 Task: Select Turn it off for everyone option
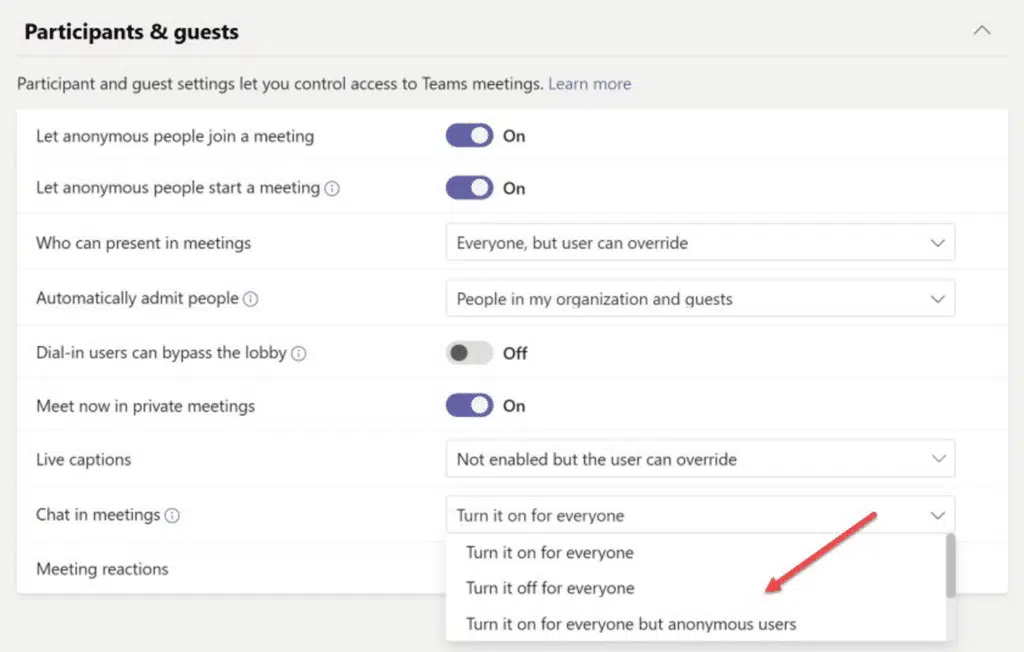tap(696, 588)
